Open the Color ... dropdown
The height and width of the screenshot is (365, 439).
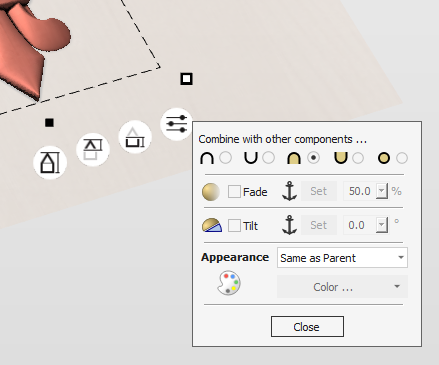pos(342,287)
